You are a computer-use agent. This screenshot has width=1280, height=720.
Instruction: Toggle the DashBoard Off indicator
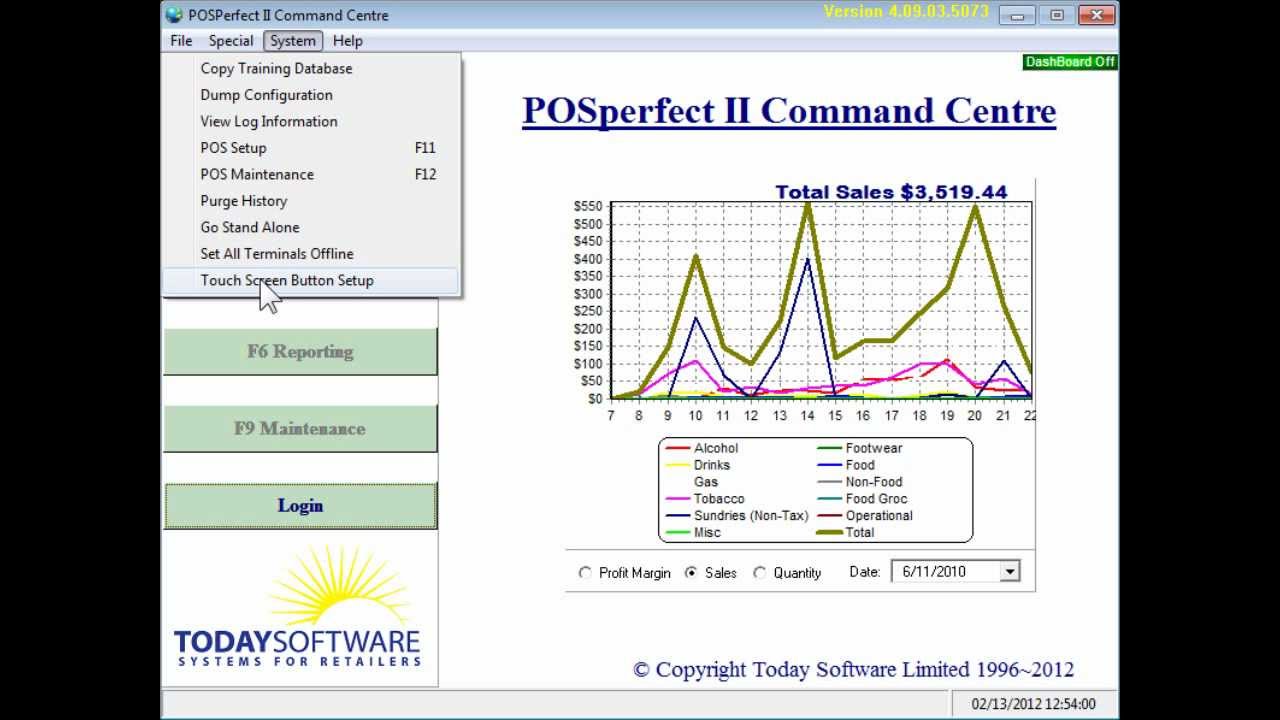tap(1070, 62)
